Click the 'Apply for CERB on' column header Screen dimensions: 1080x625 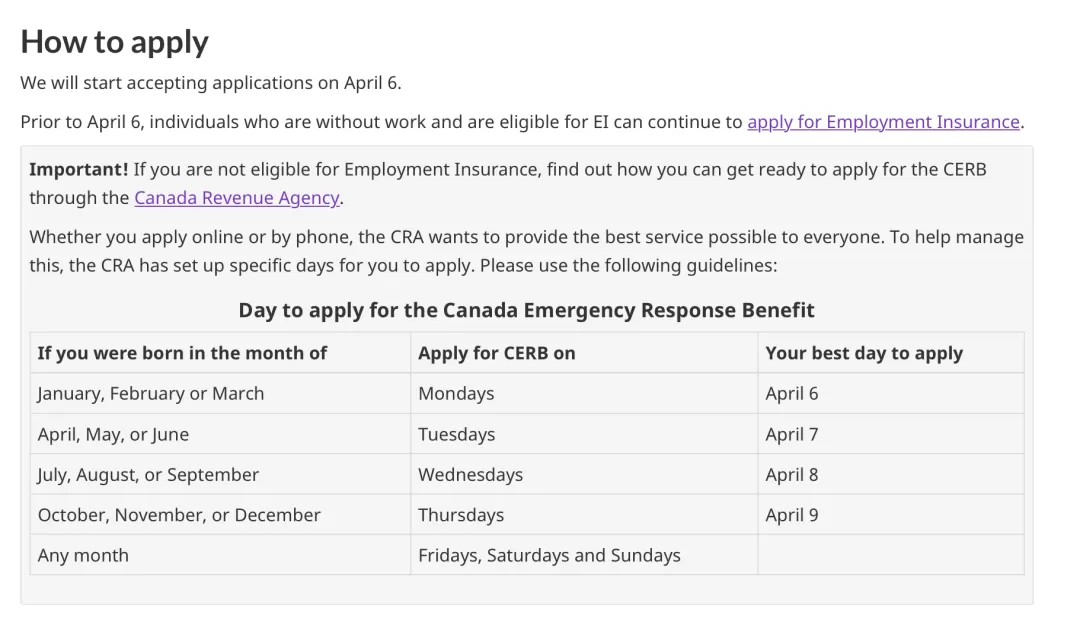[584, 353]
